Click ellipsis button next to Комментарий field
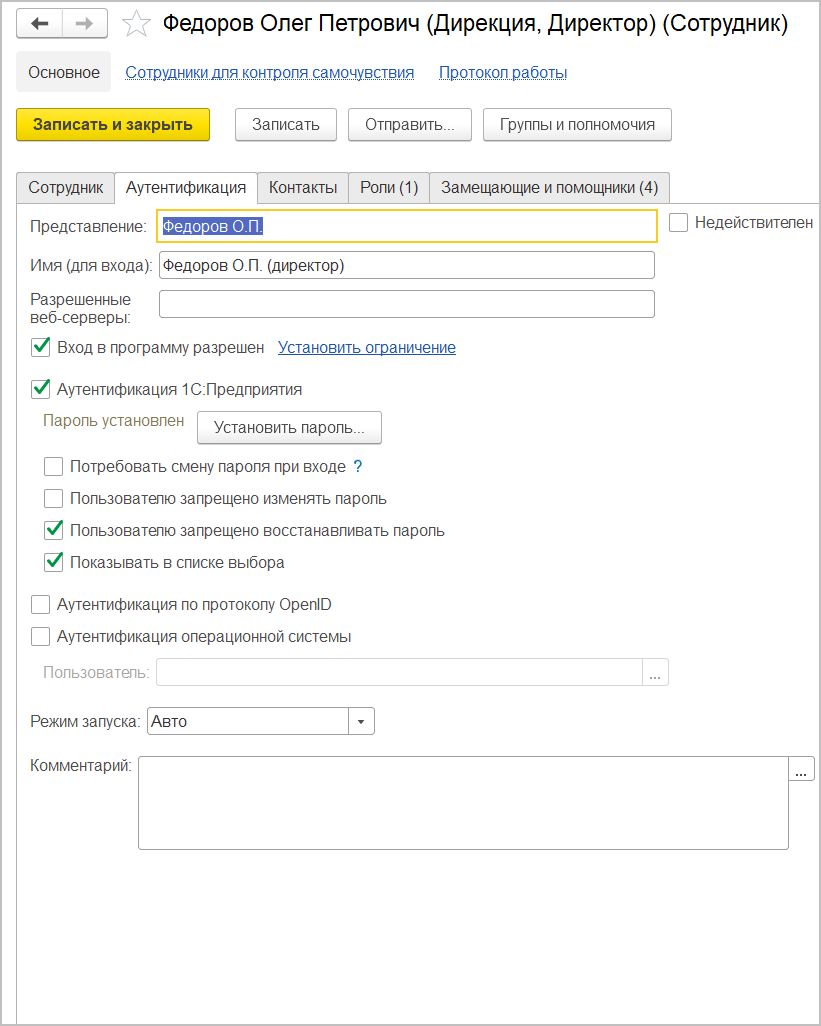Screen dimensions: 821x1026 802,770
